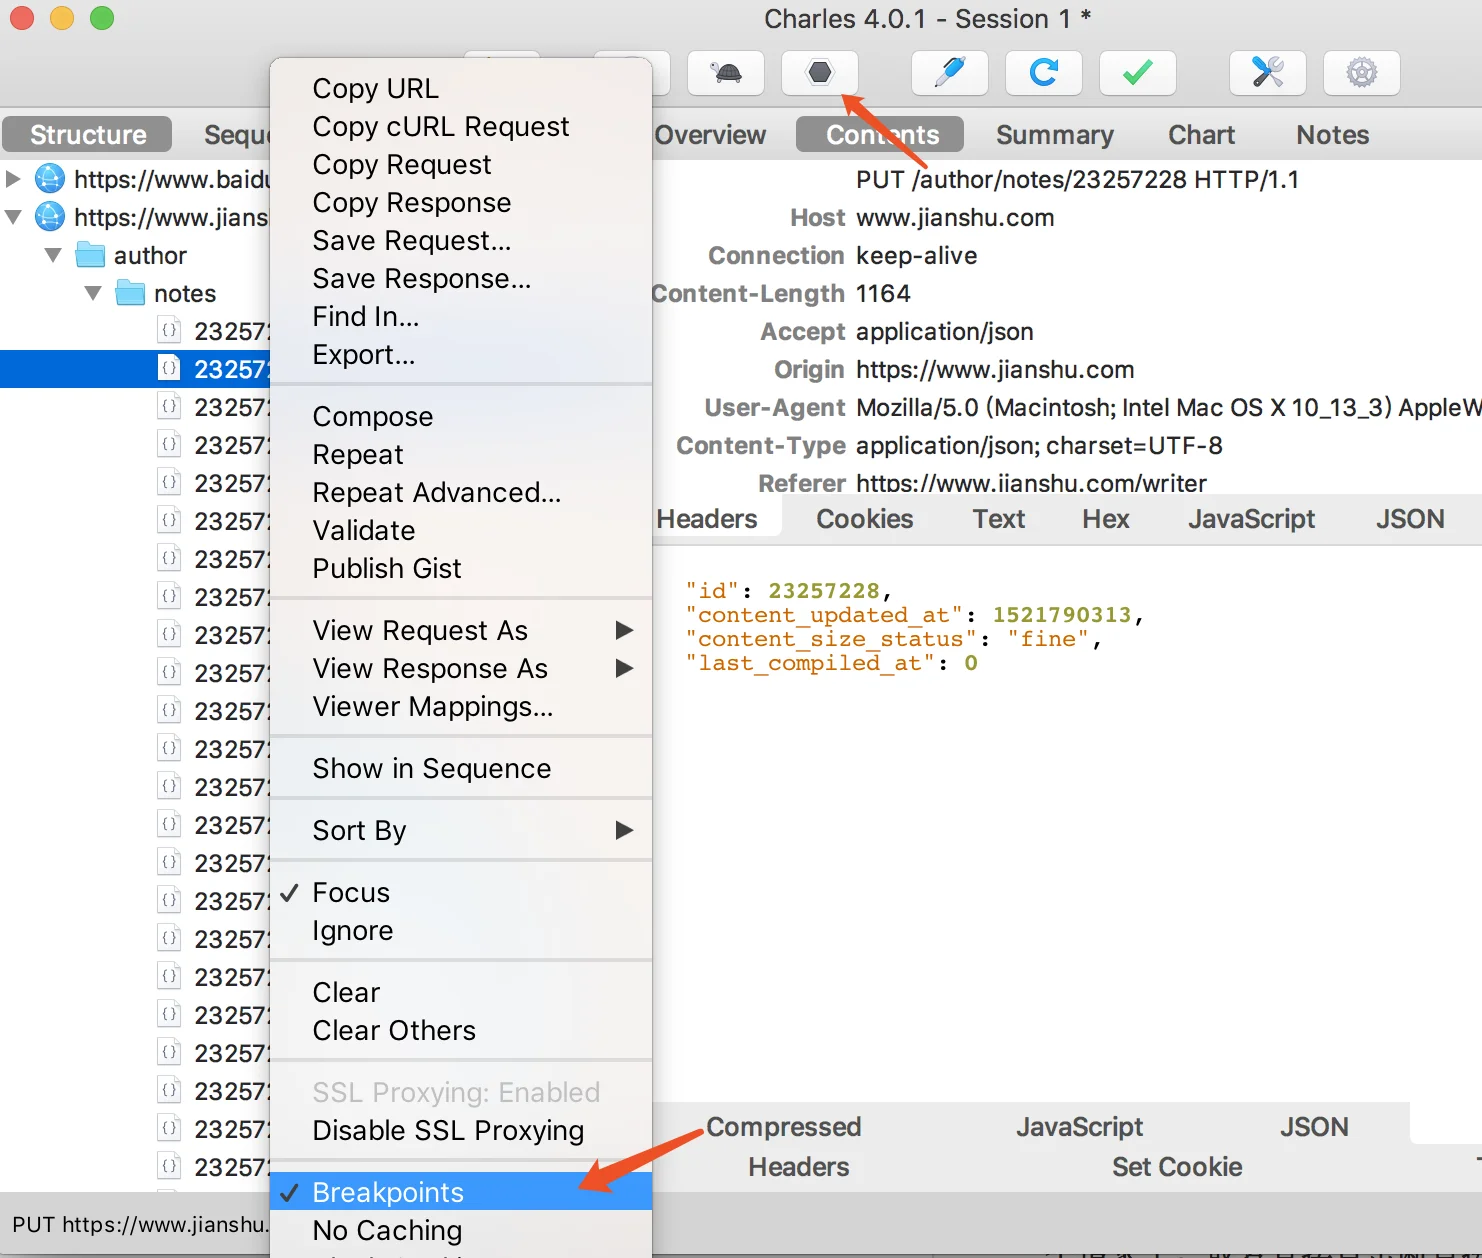Open the View Response As submenu
Screen dimensions: 1482x1258
click(461, 668)
